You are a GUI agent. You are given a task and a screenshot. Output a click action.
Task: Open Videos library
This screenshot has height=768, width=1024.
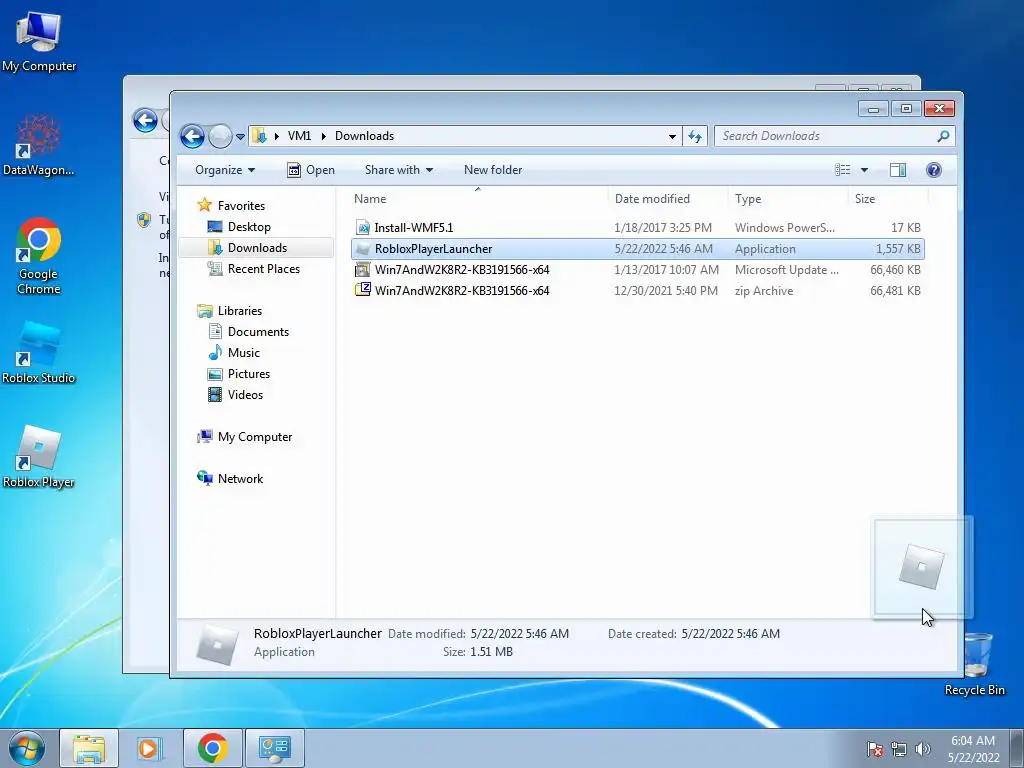pos(245,394)
